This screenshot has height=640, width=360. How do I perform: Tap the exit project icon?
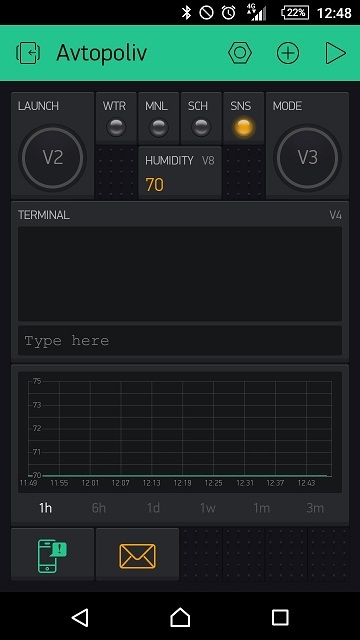(28, 53)
